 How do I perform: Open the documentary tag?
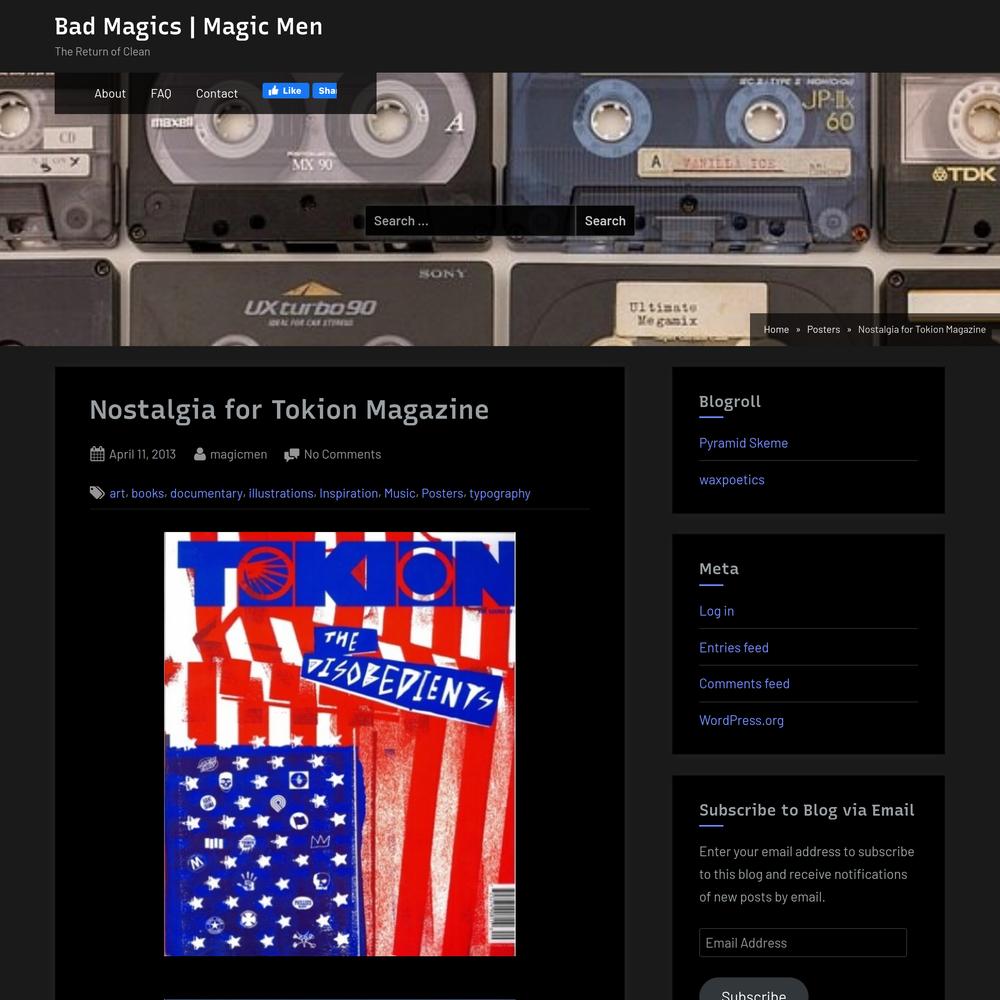(x=206, y=493)
